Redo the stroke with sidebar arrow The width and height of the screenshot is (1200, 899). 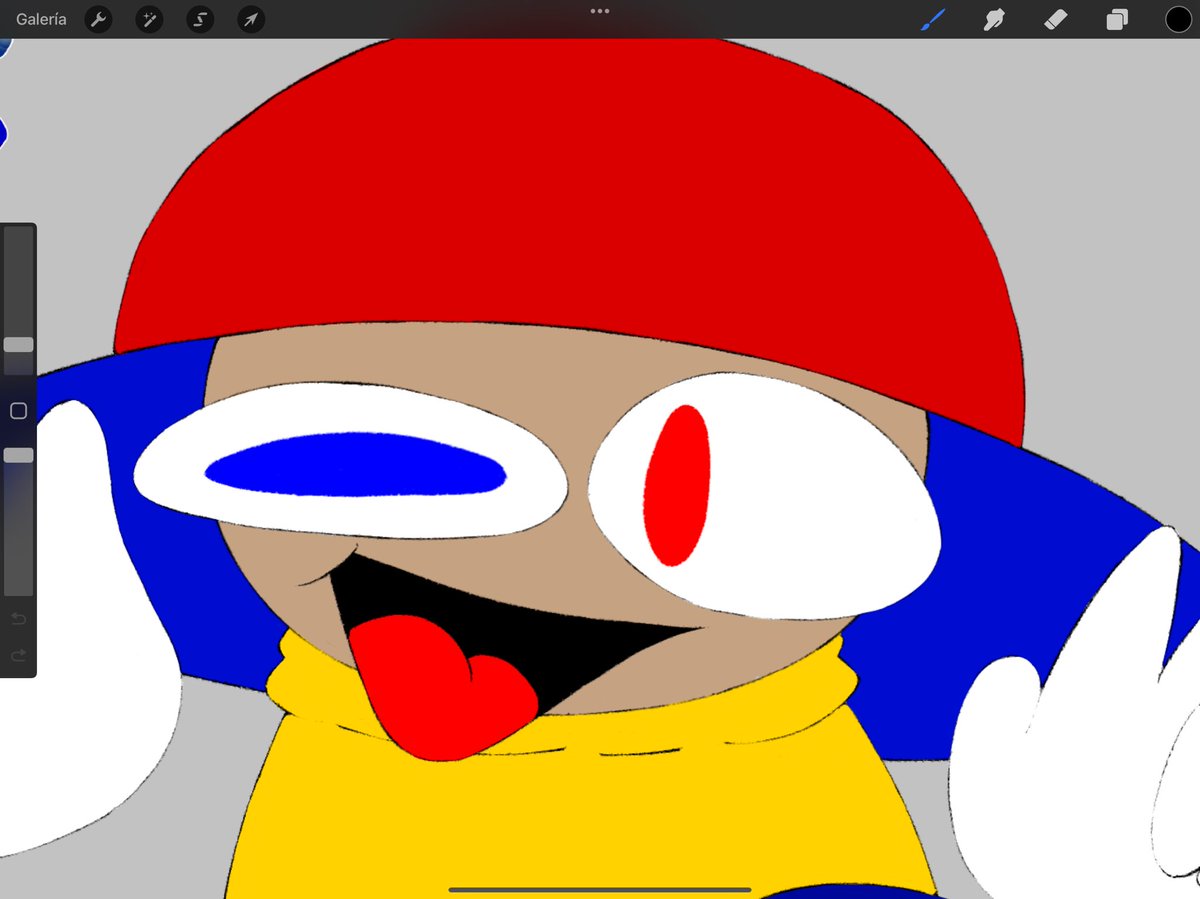click(x=18, y=656)
